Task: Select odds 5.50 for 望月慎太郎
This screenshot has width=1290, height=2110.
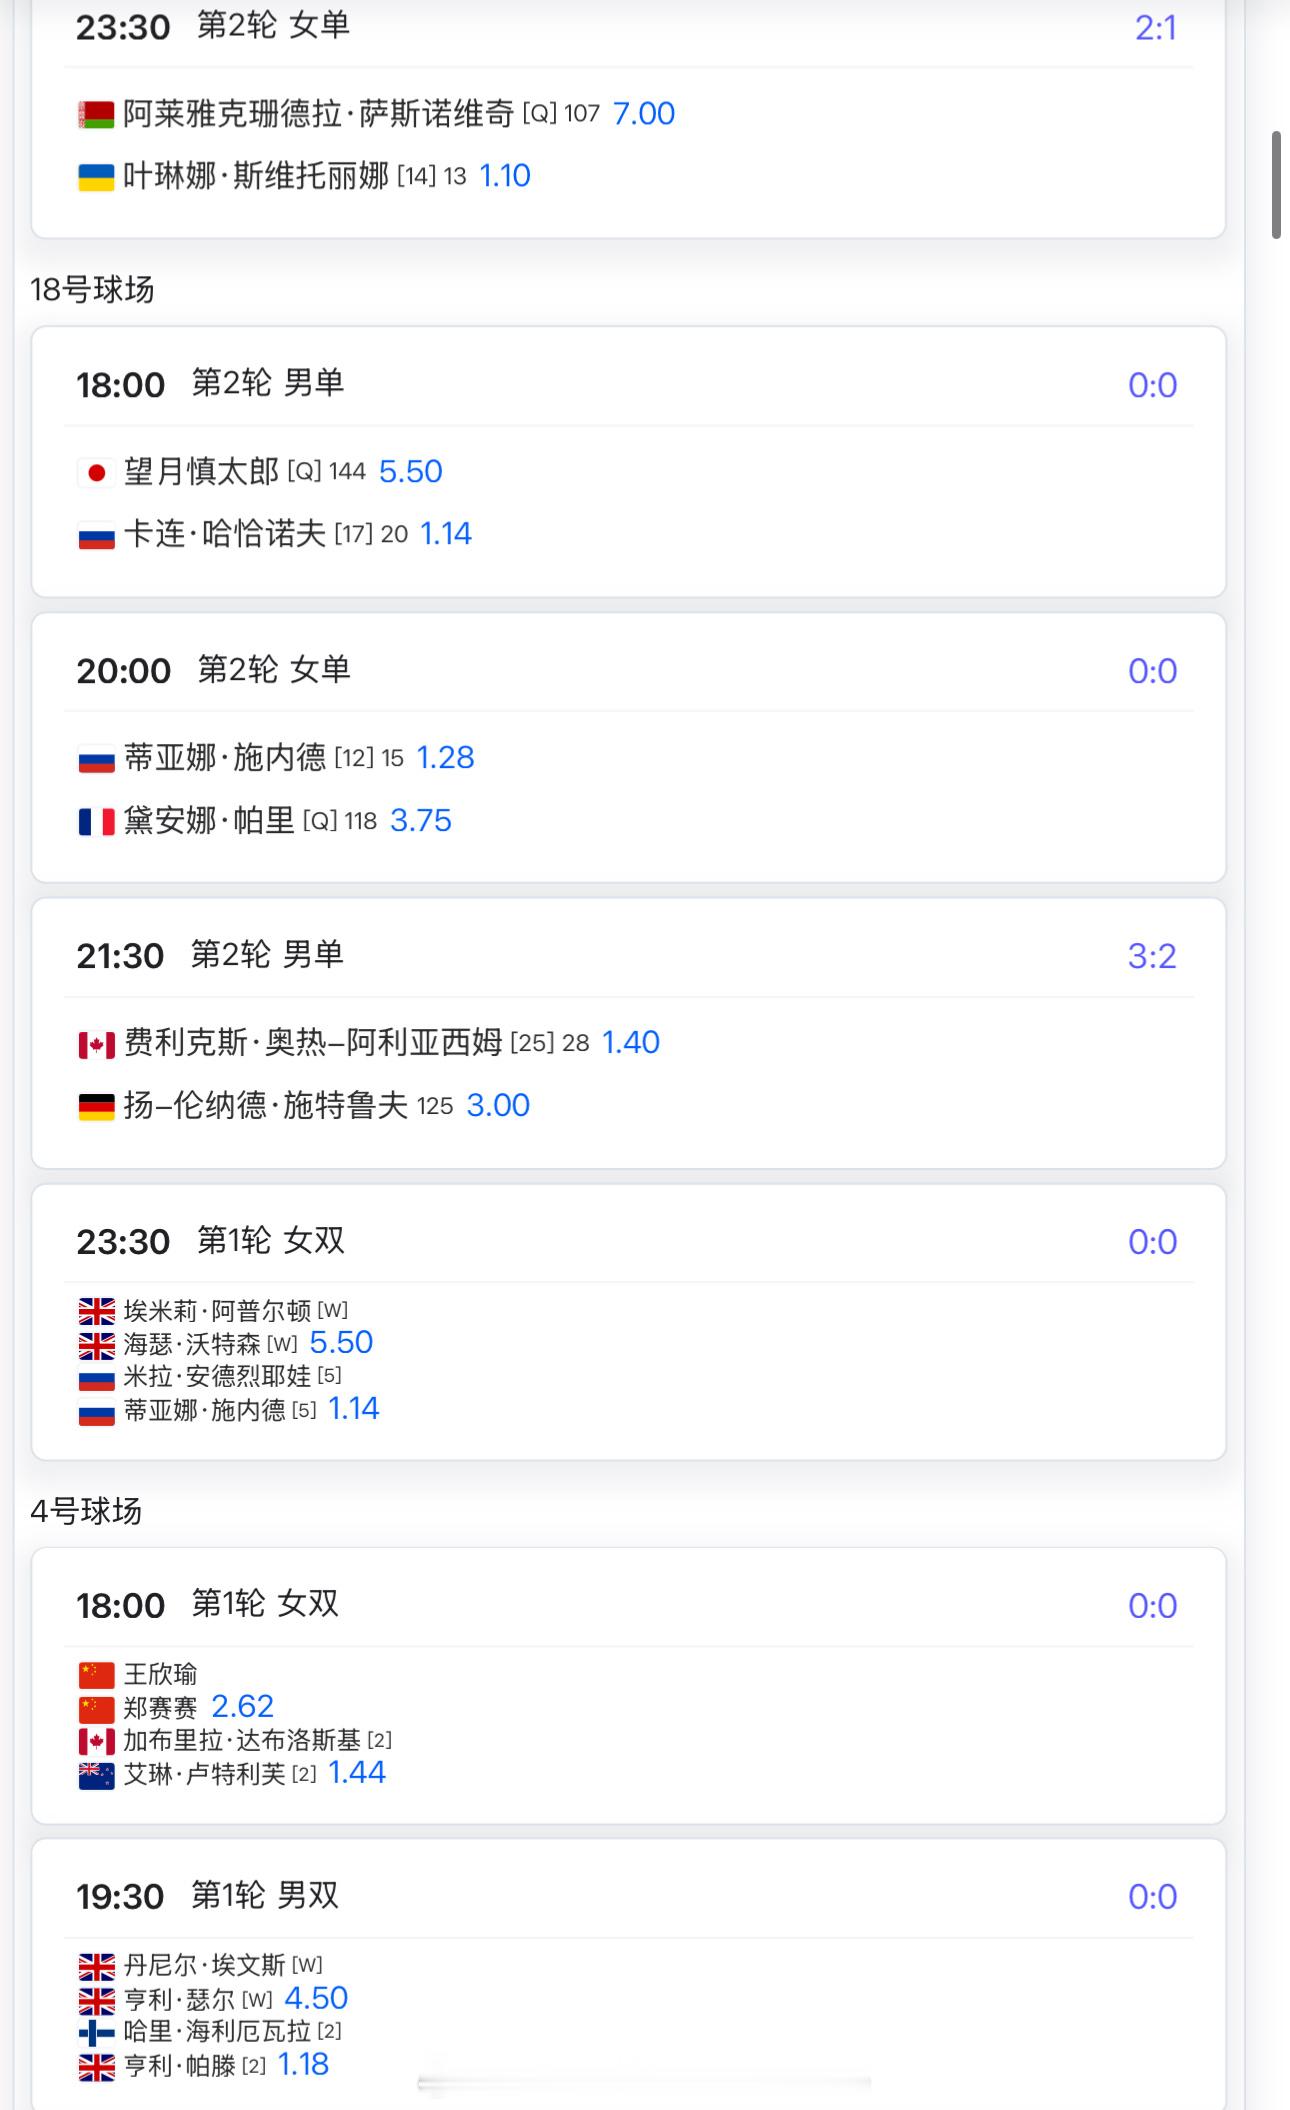Action: coord(410,471)
